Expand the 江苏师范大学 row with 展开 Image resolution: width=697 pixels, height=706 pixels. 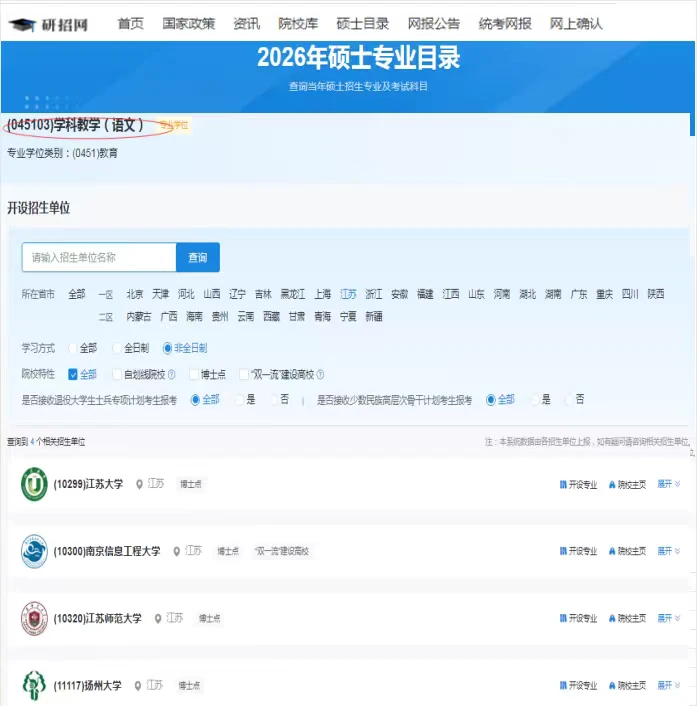[x=669, y=618]
